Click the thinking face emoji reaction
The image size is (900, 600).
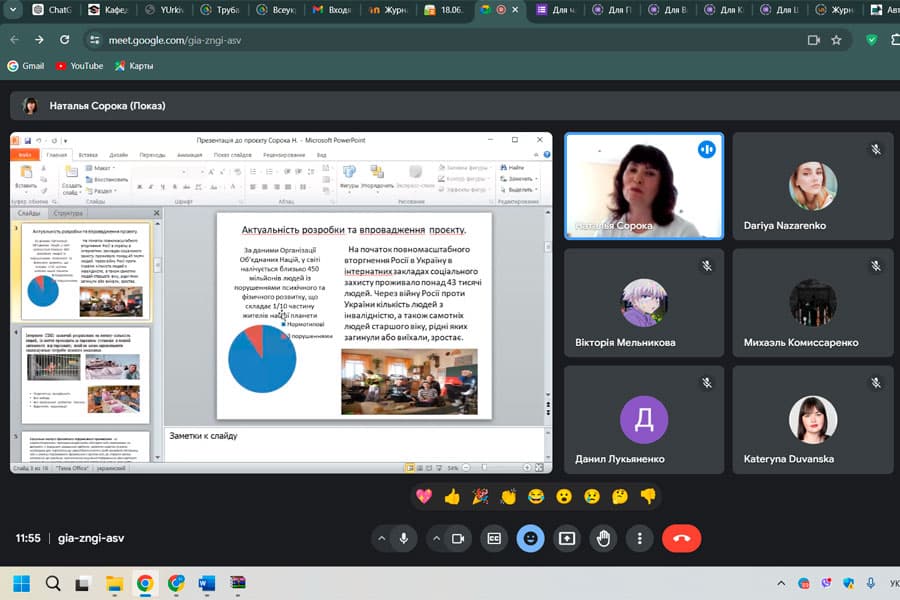coord(620,496)
